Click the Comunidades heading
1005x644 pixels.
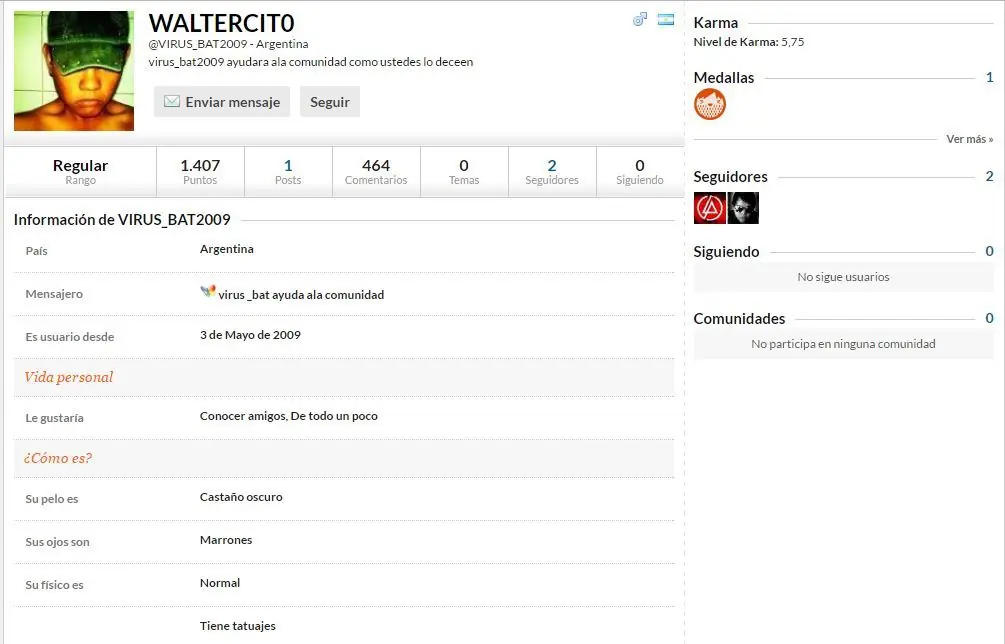point(739,318)
